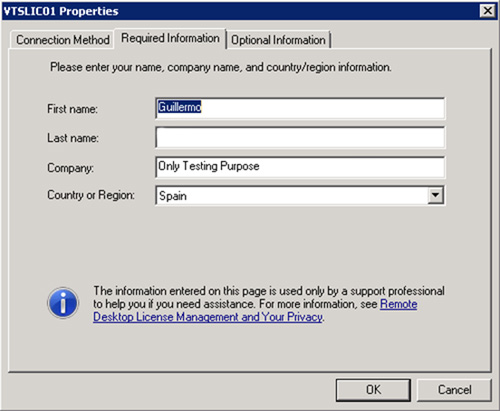Screen dimensions: 500x411
Task: Close the VTSLIC01 Properties dialog
Action: coord(487,11)
